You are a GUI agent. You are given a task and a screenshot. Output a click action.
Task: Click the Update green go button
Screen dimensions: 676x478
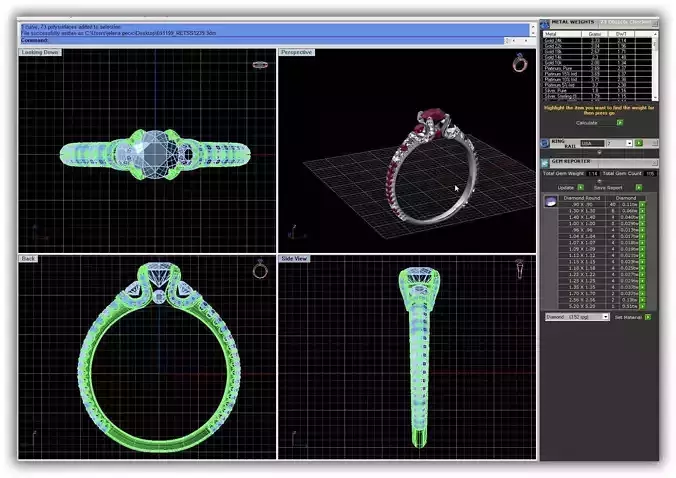coord(581,187)
